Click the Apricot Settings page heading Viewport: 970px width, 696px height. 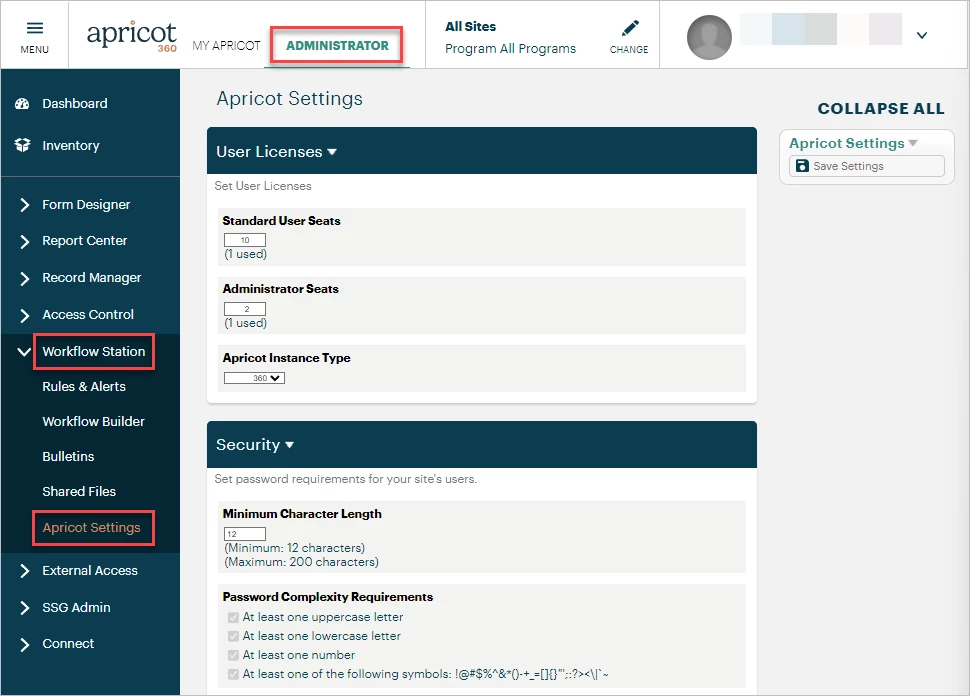click(x=290, y=98)
